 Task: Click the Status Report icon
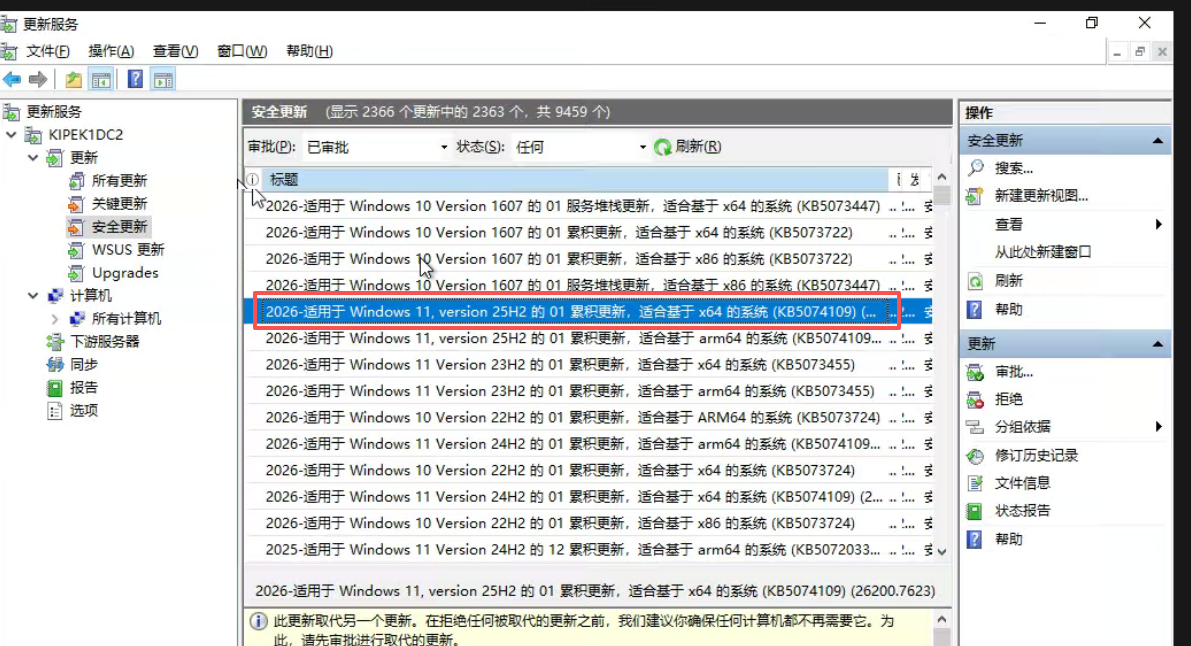(x=975, y=511)
